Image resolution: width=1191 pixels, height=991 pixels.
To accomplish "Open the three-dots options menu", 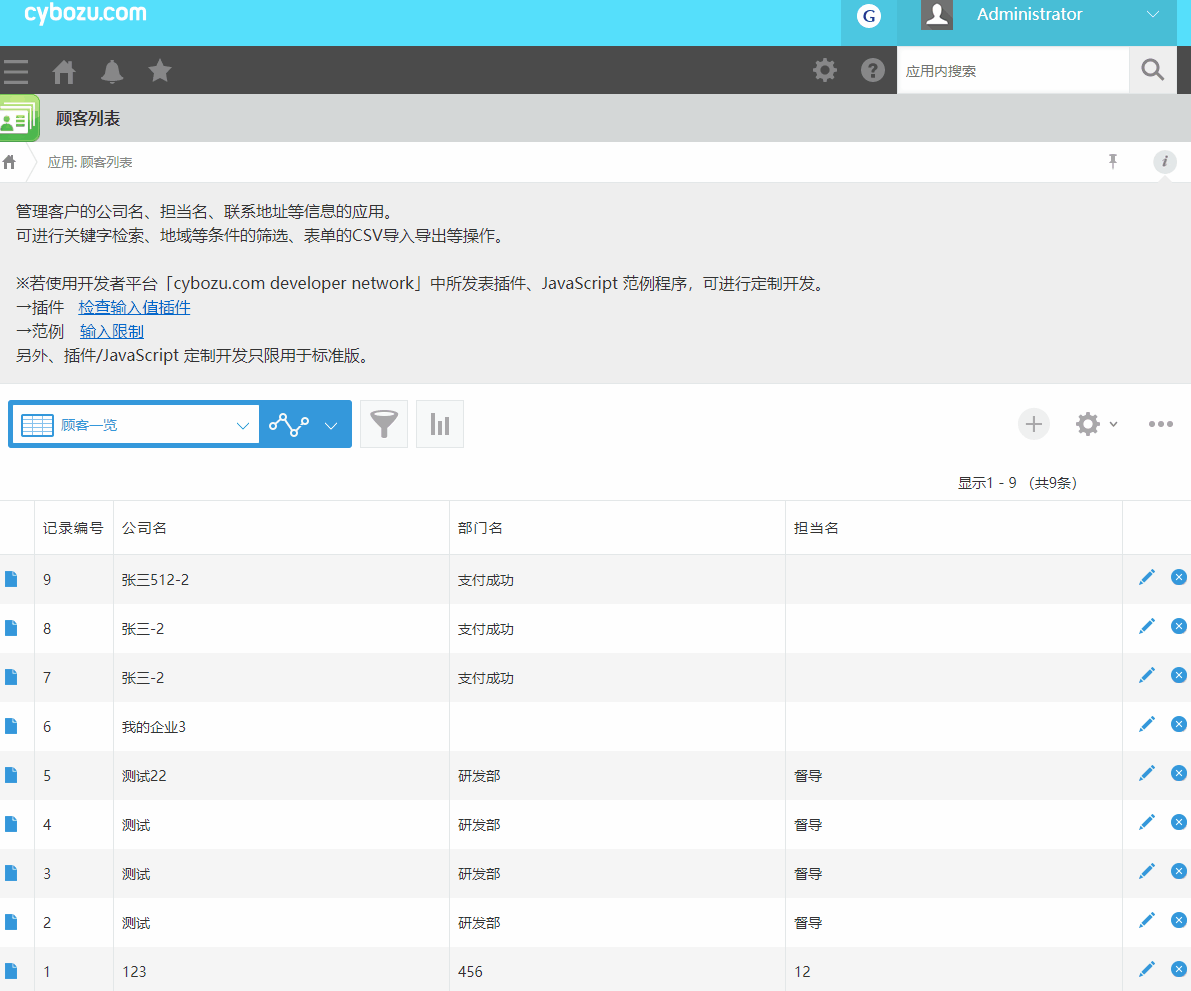I will click(x=1160, y=424).
